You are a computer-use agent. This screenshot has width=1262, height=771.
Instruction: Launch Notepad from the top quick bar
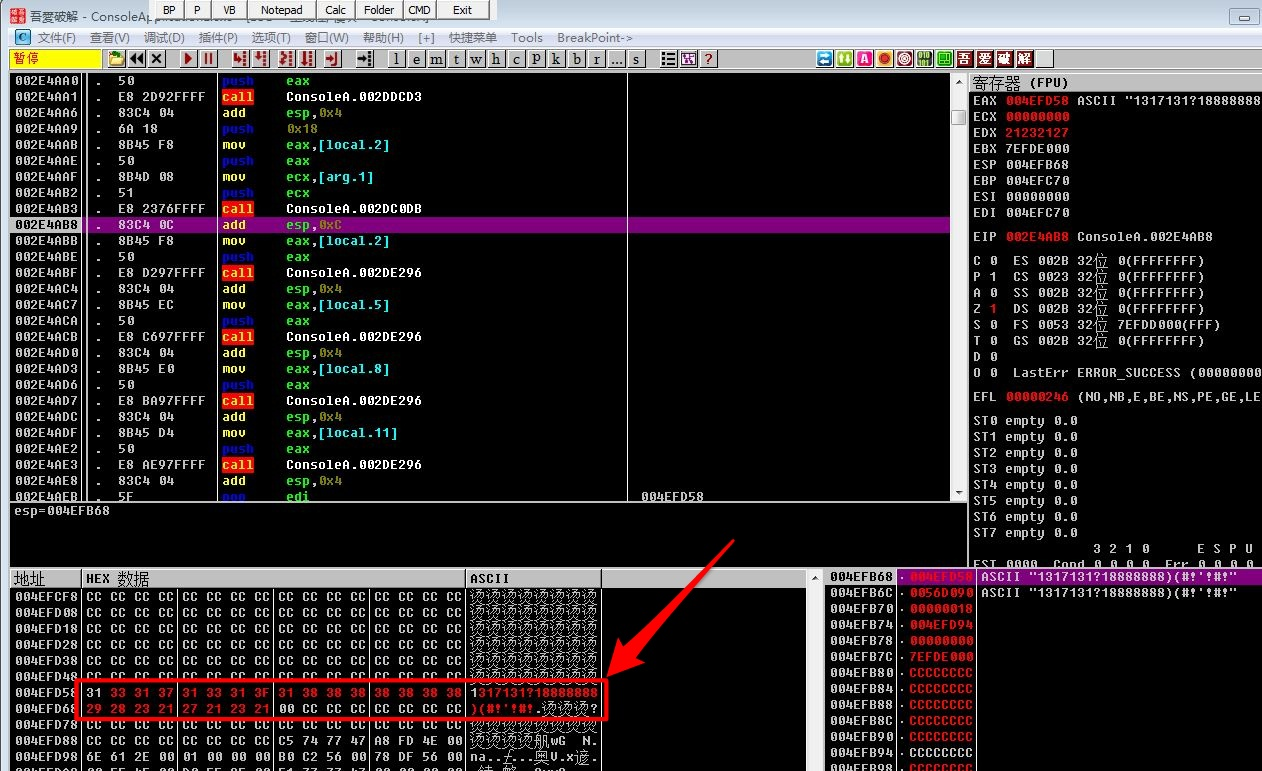click(281, 10)
